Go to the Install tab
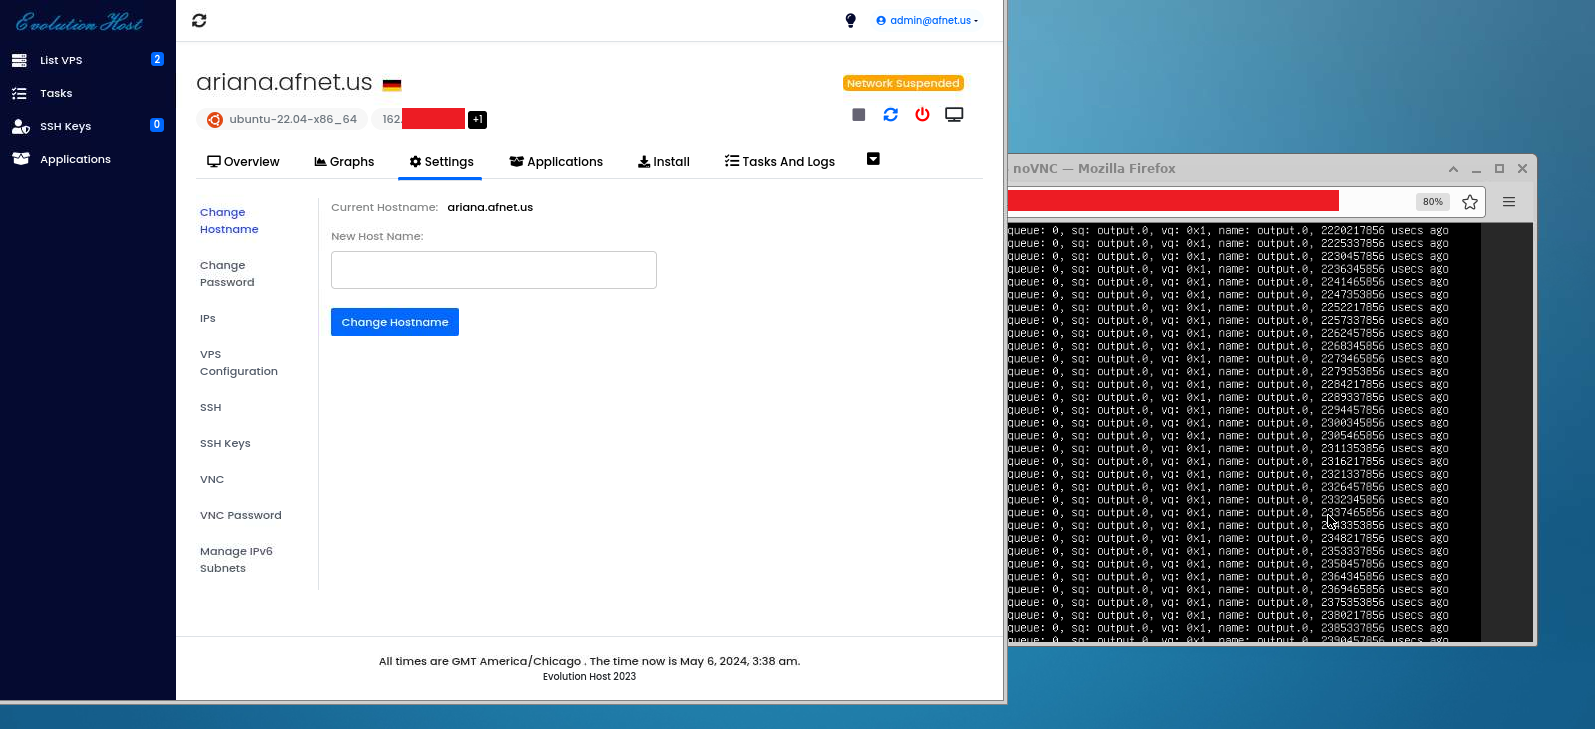The width and height of the screenshot is (1595, 729). (664, 162)
